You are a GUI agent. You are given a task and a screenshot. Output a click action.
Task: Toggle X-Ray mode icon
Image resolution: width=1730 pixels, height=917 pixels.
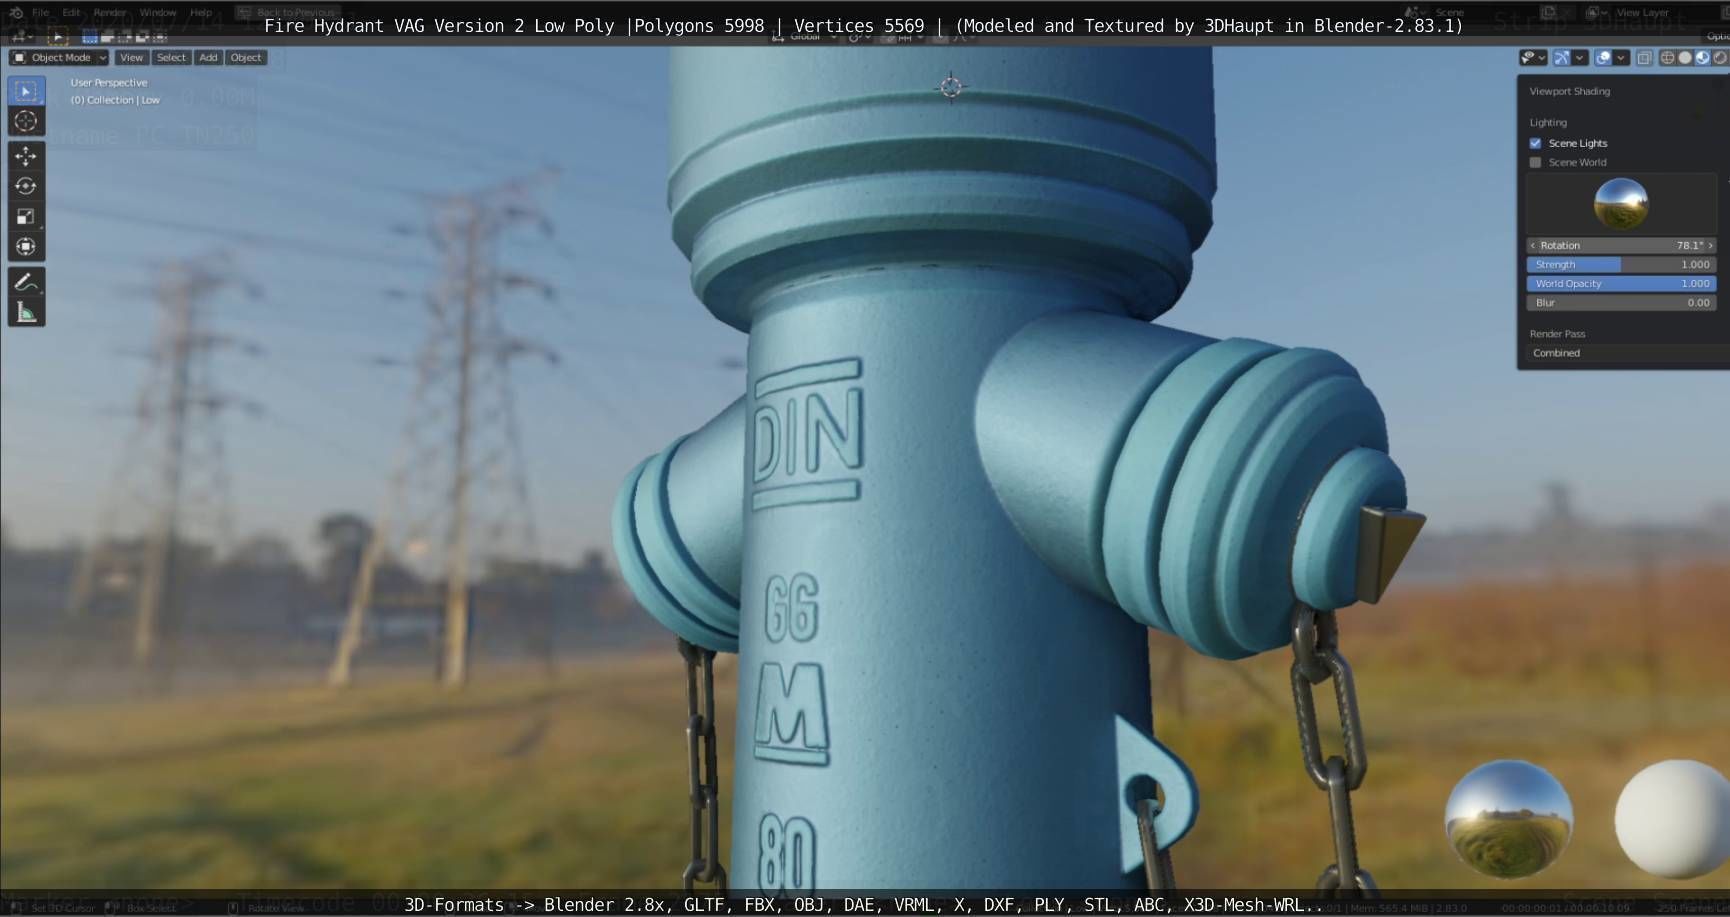point(1644,58)
